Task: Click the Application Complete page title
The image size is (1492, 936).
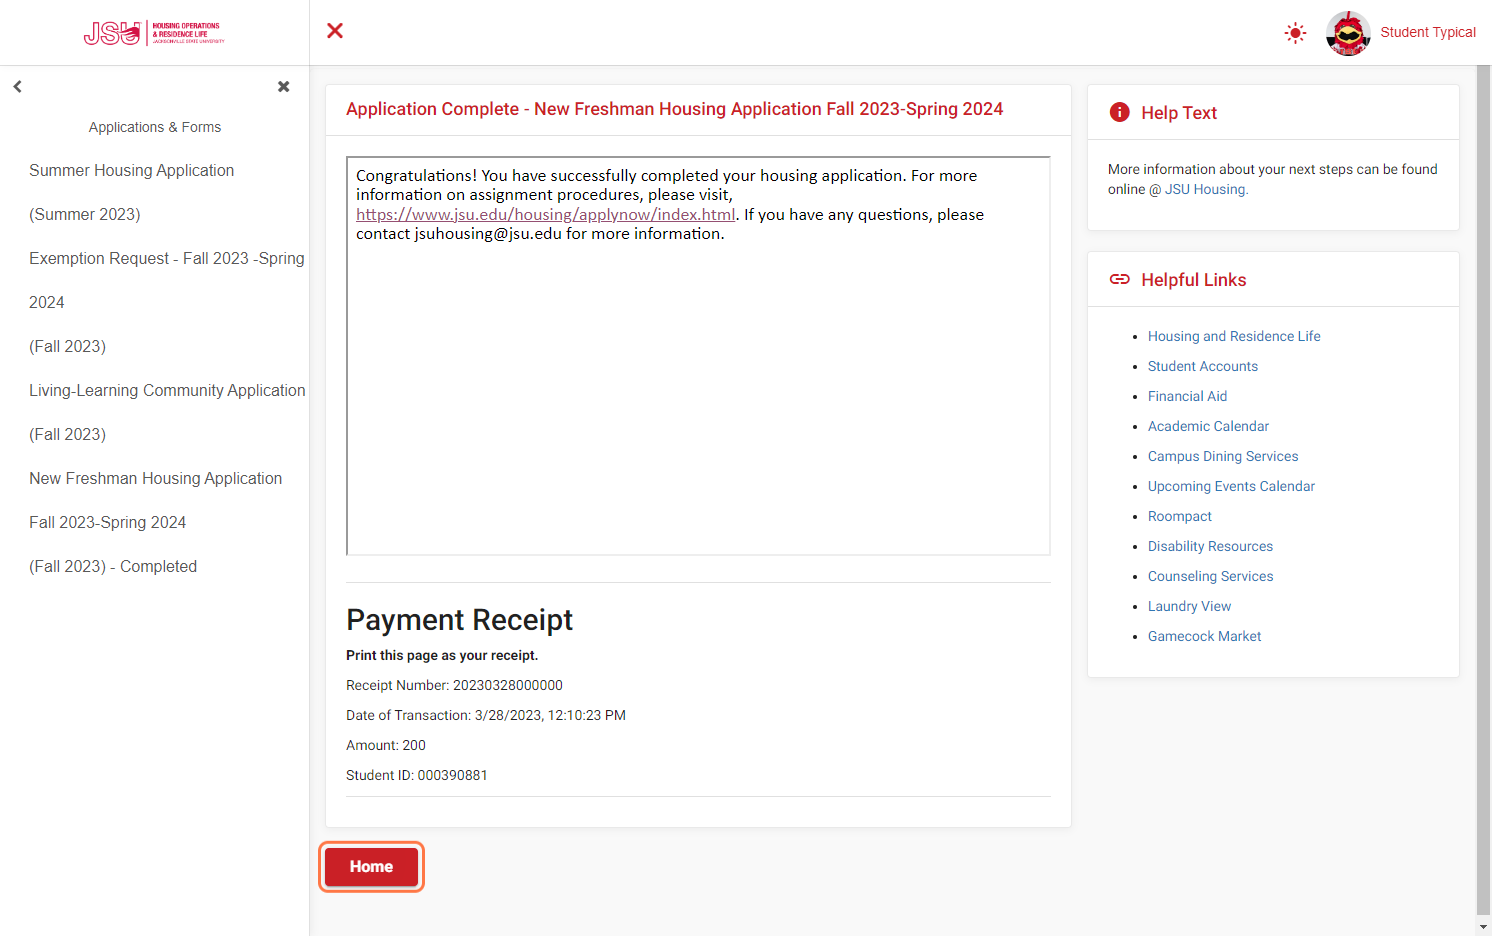Action: pos(675,109)
